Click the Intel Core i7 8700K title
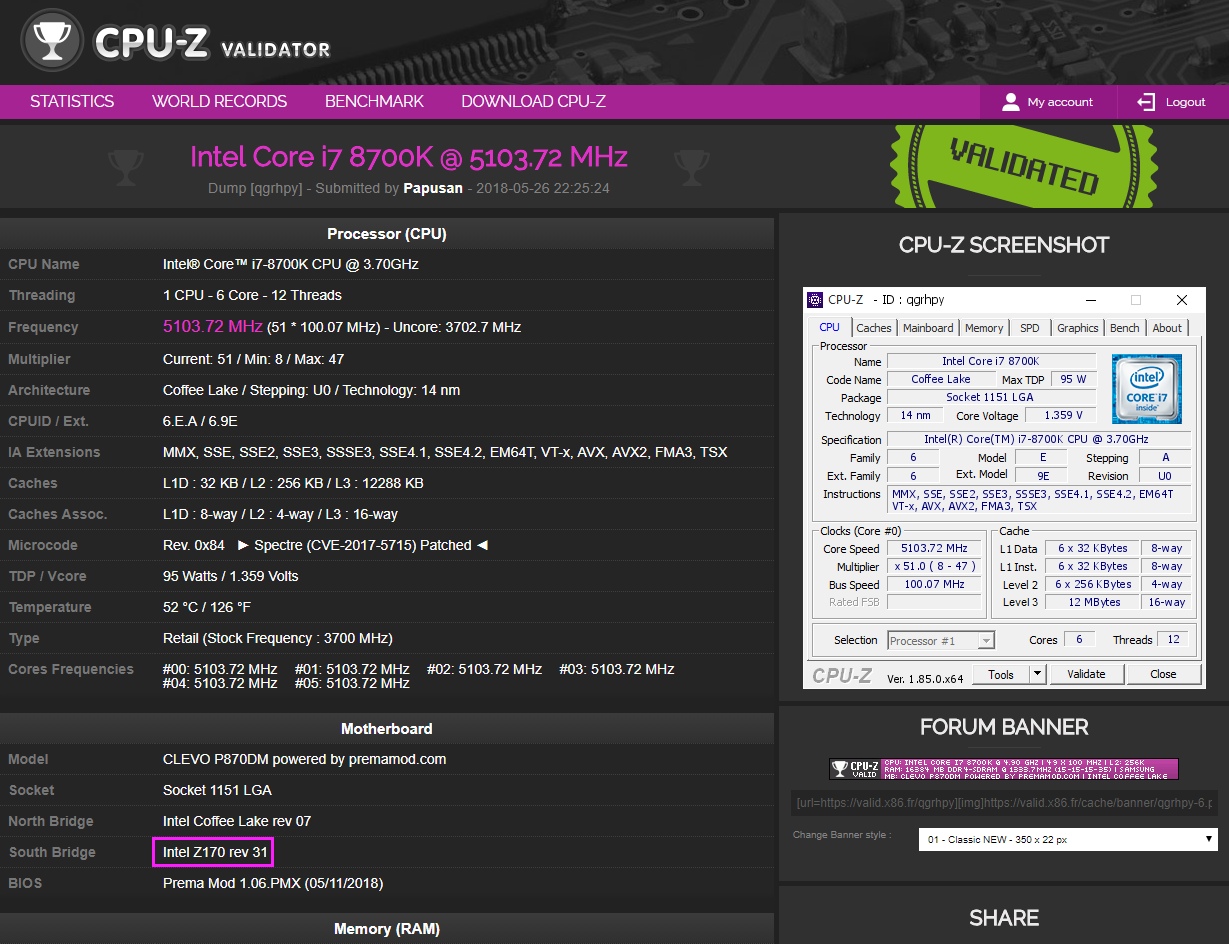 coord(409,157)
